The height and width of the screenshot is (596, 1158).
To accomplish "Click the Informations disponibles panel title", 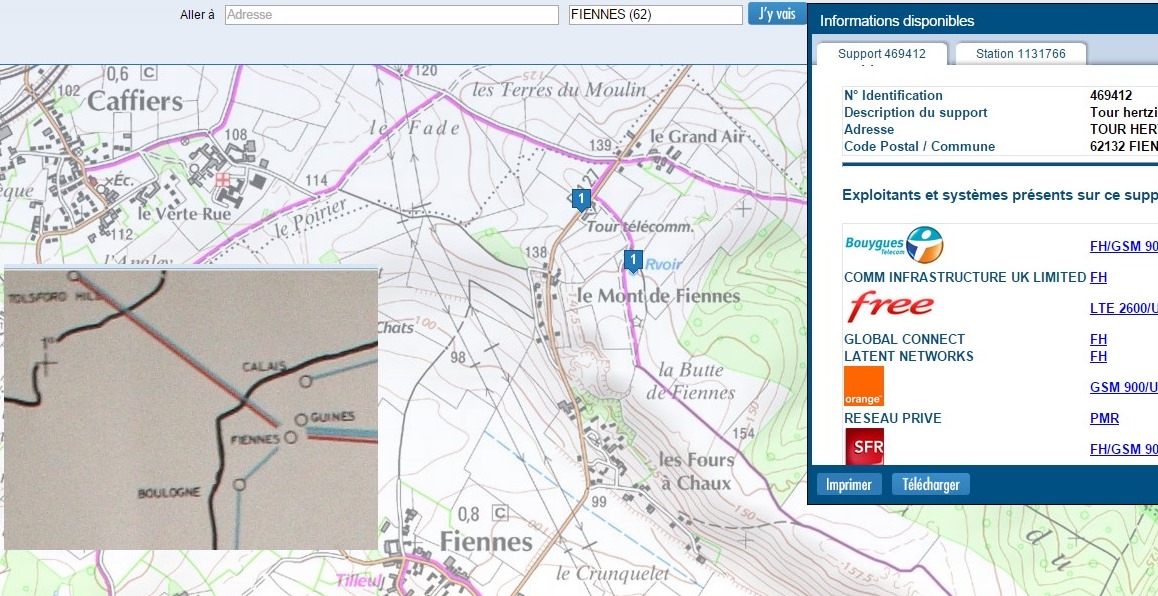I will (897, 21).
